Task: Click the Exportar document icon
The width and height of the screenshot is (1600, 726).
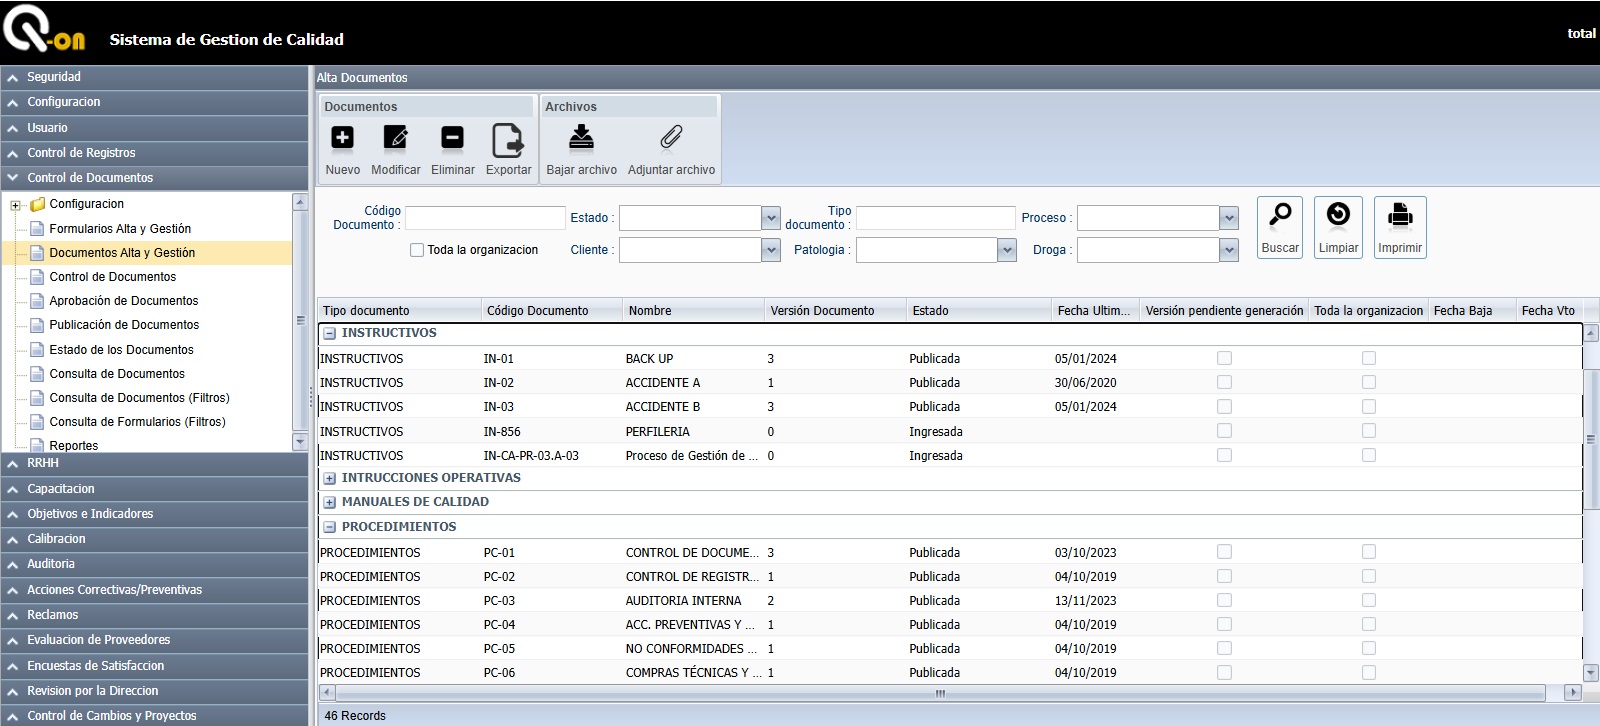Action: tap(508, 140)
